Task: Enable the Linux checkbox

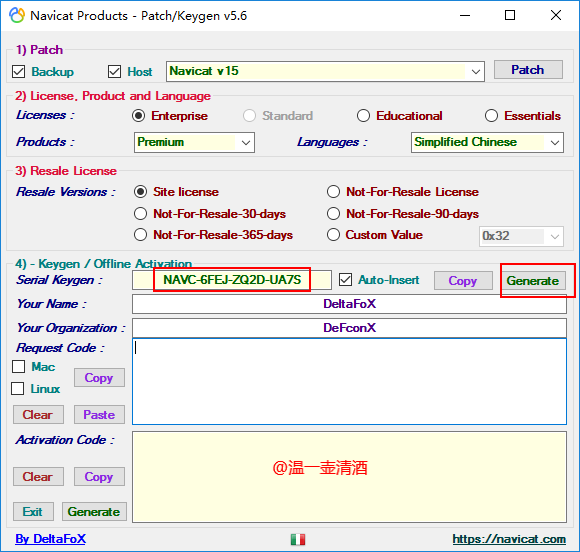Action: click(x=18, y=388)
